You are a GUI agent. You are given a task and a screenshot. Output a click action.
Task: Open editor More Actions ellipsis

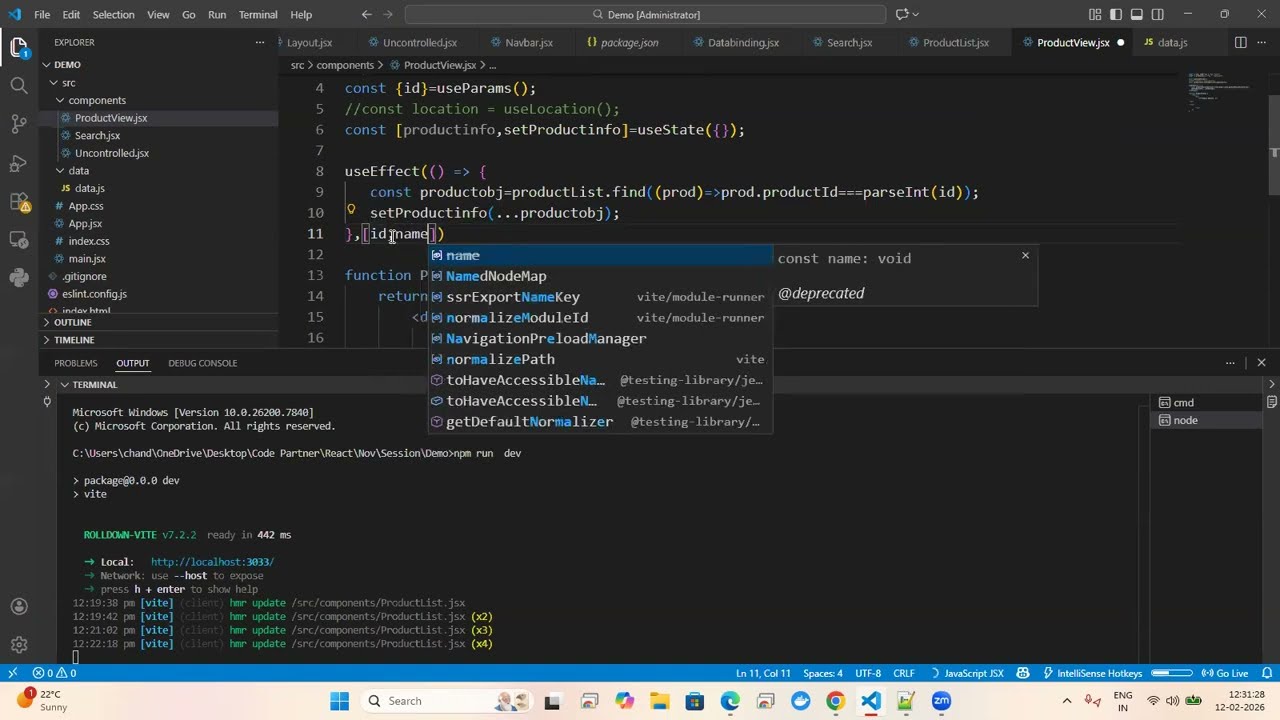(1263, 43)
